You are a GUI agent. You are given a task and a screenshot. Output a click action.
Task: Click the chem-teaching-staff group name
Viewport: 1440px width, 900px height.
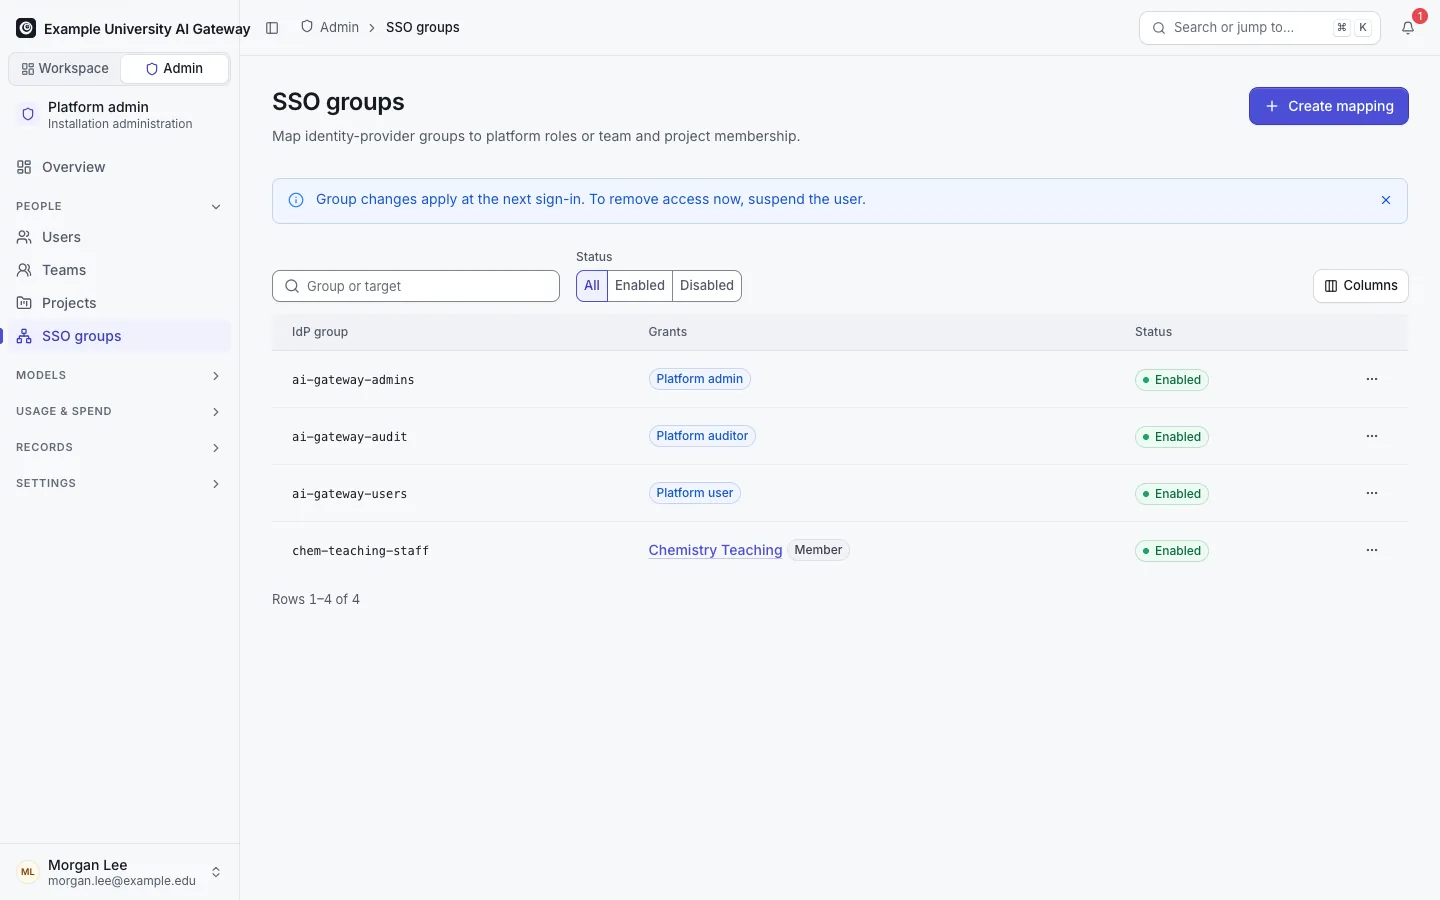pyautogui.click(x=360, y=551)
